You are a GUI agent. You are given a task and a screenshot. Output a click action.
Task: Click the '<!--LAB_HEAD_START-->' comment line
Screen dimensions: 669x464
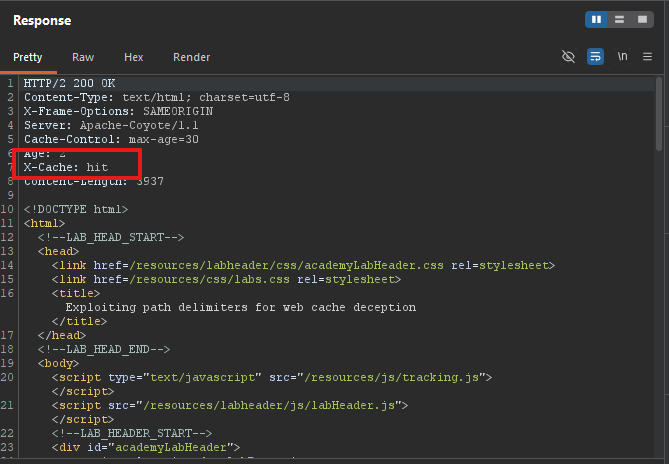[111, 237]
